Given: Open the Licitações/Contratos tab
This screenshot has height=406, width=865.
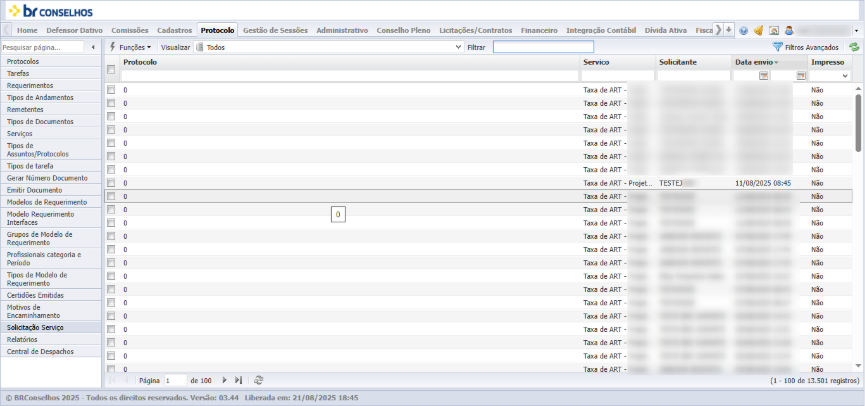Looking at the screenshot, I should [476, 30].
